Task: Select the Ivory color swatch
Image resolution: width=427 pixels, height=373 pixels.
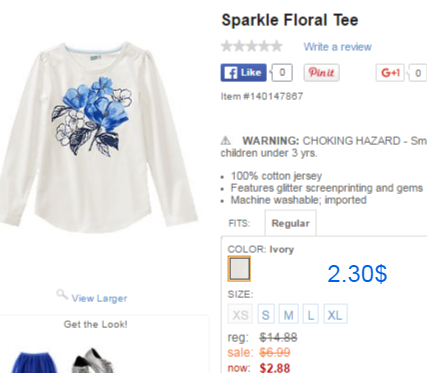Action: [239, 269]
